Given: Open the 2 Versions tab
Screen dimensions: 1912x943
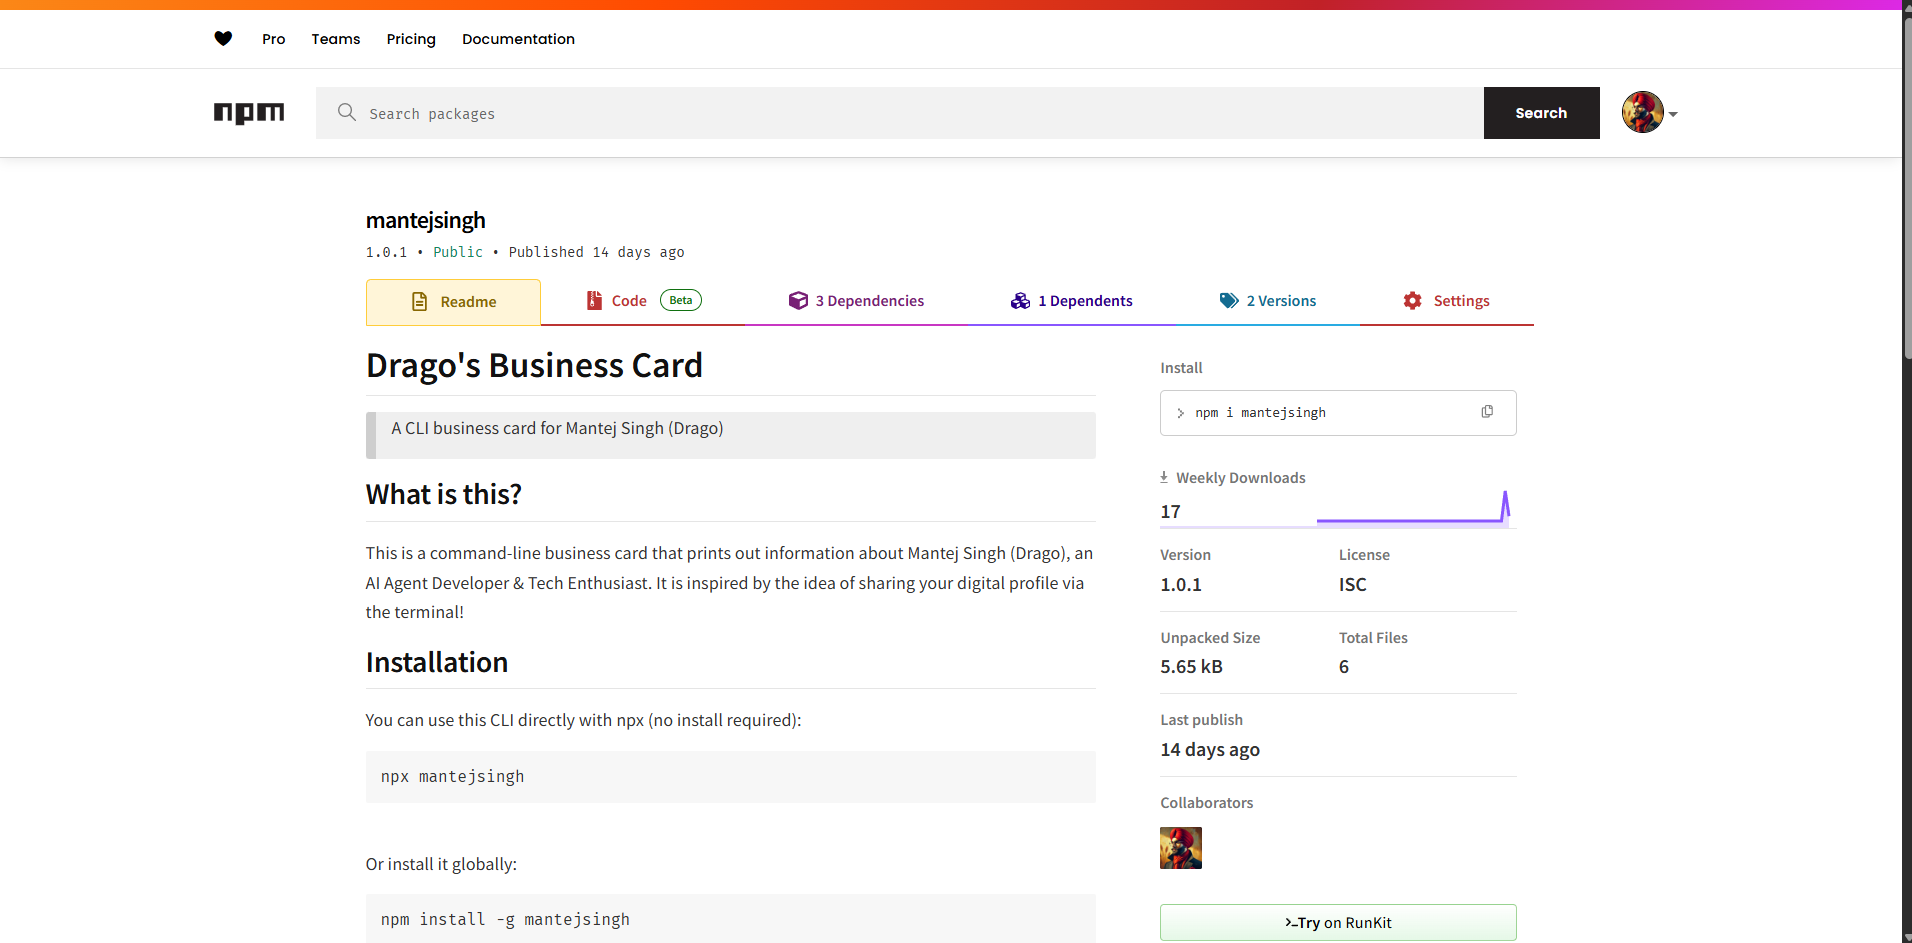Looking at the screenshot, I should pos(1268,301).
